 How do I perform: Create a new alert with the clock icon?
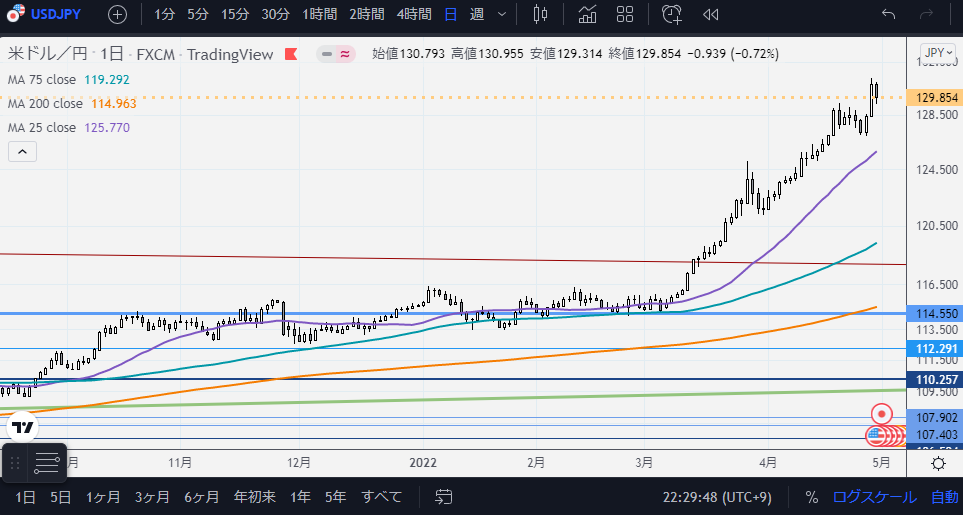coord(672,15)
